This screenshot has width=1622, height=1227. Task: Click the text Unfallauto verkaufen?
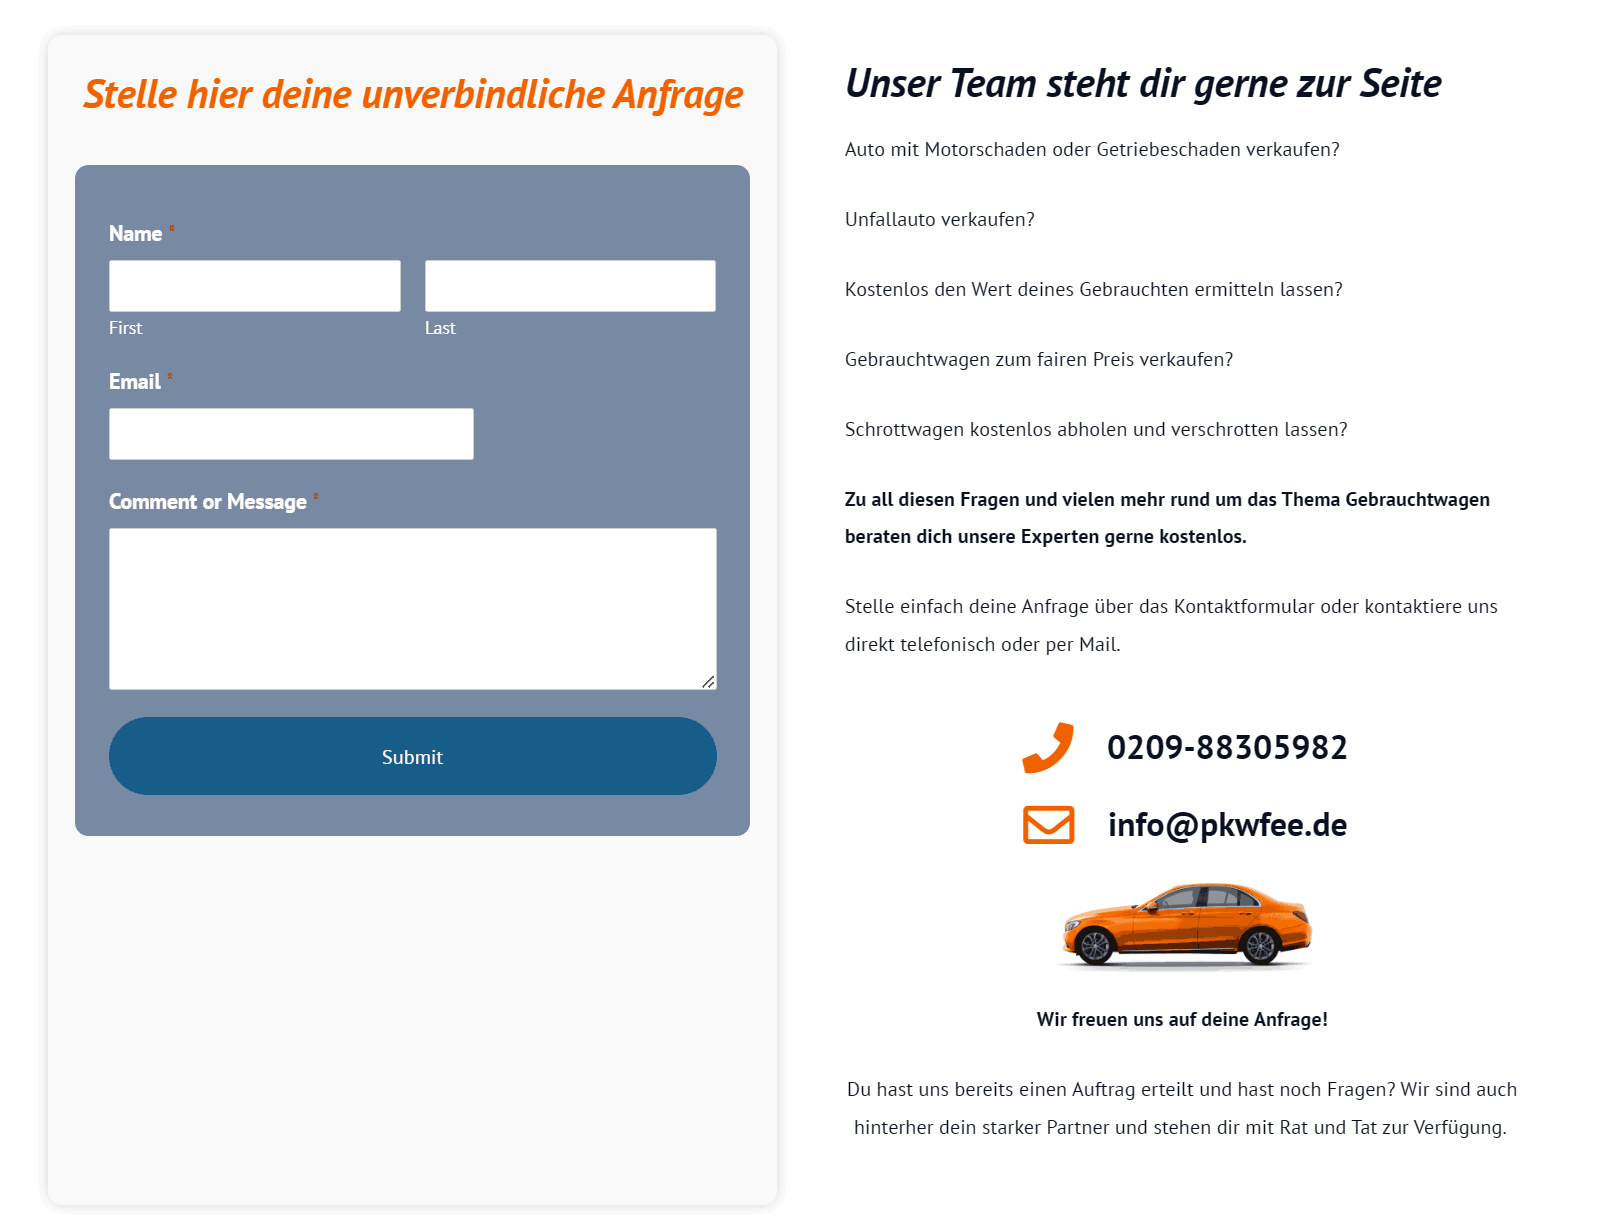click(940, 219)
